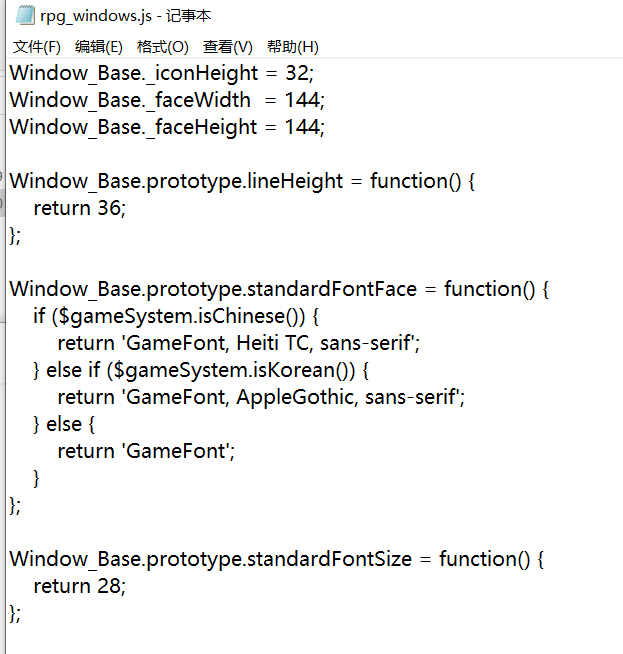Place cursor on Window_Base._iconHeight = 32; line
623x654 pixels.
click(x=161, y=73)
